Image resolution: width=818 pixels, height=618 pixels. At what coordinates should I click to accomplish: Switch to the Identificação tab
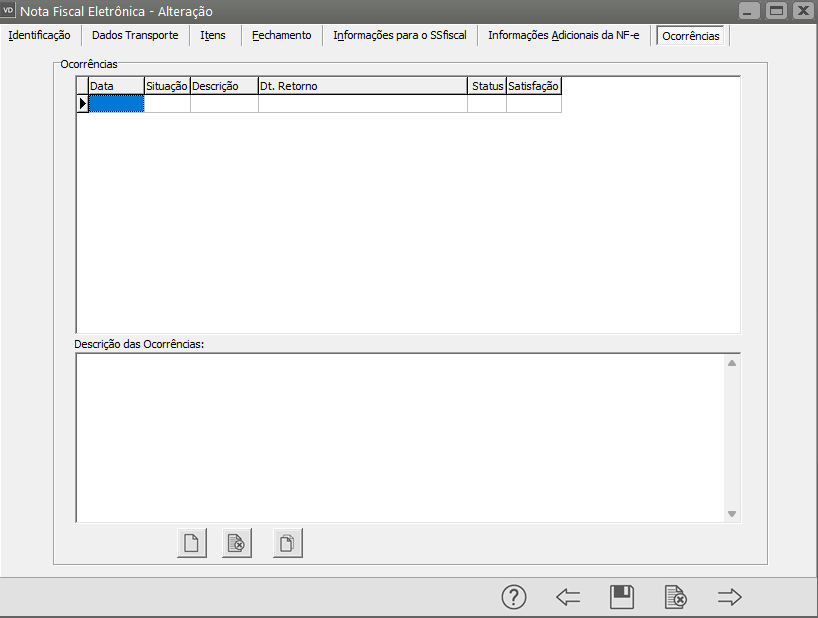pyautogui.click(x=39, y=35)
